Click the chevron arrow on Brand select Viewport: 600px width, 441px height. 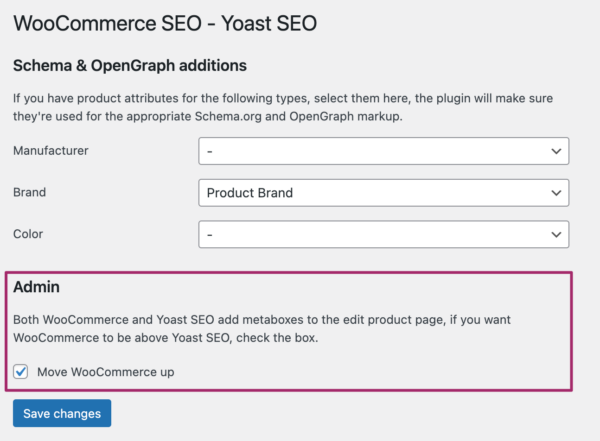coord(557,192)
